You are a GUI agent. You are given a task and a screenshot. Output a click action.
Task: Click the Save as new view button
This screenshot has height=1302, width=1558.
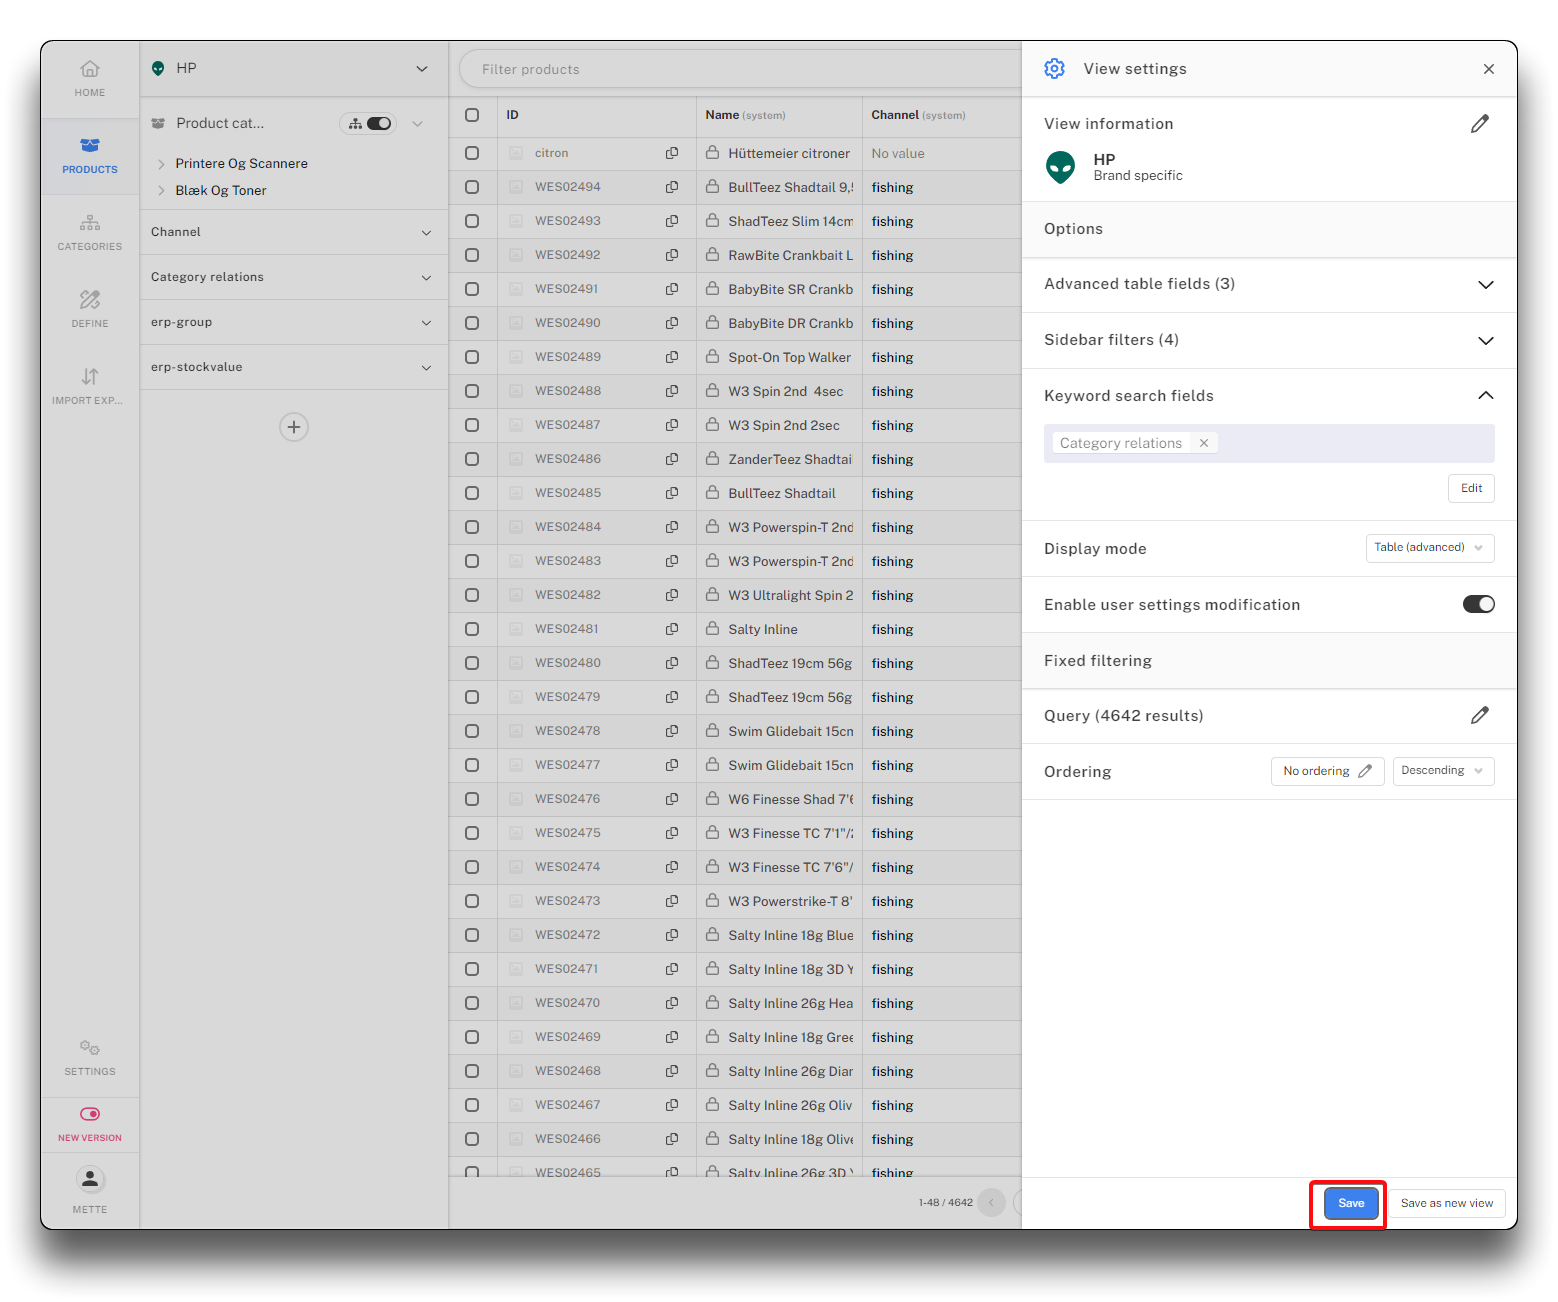[x=1446, y=1203]
